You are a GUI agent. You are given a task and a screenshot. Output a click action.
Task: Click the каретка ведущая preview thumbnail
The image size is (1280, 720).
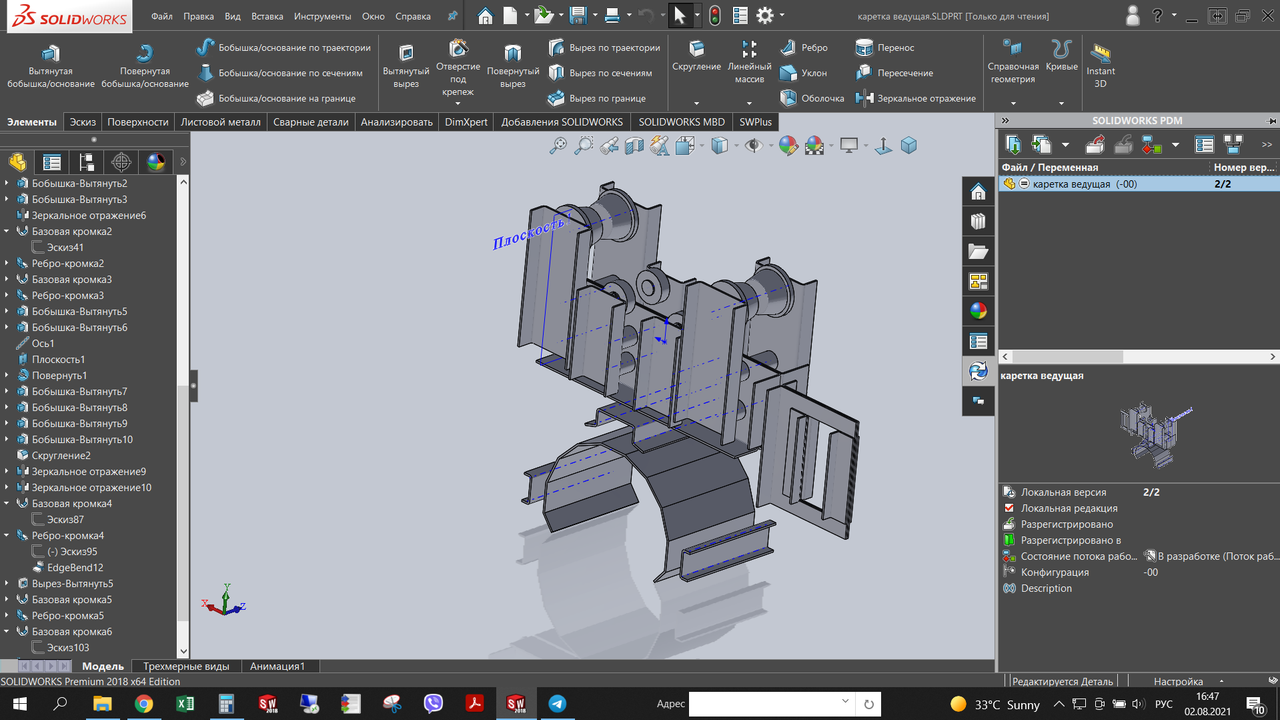(1154, 433)
